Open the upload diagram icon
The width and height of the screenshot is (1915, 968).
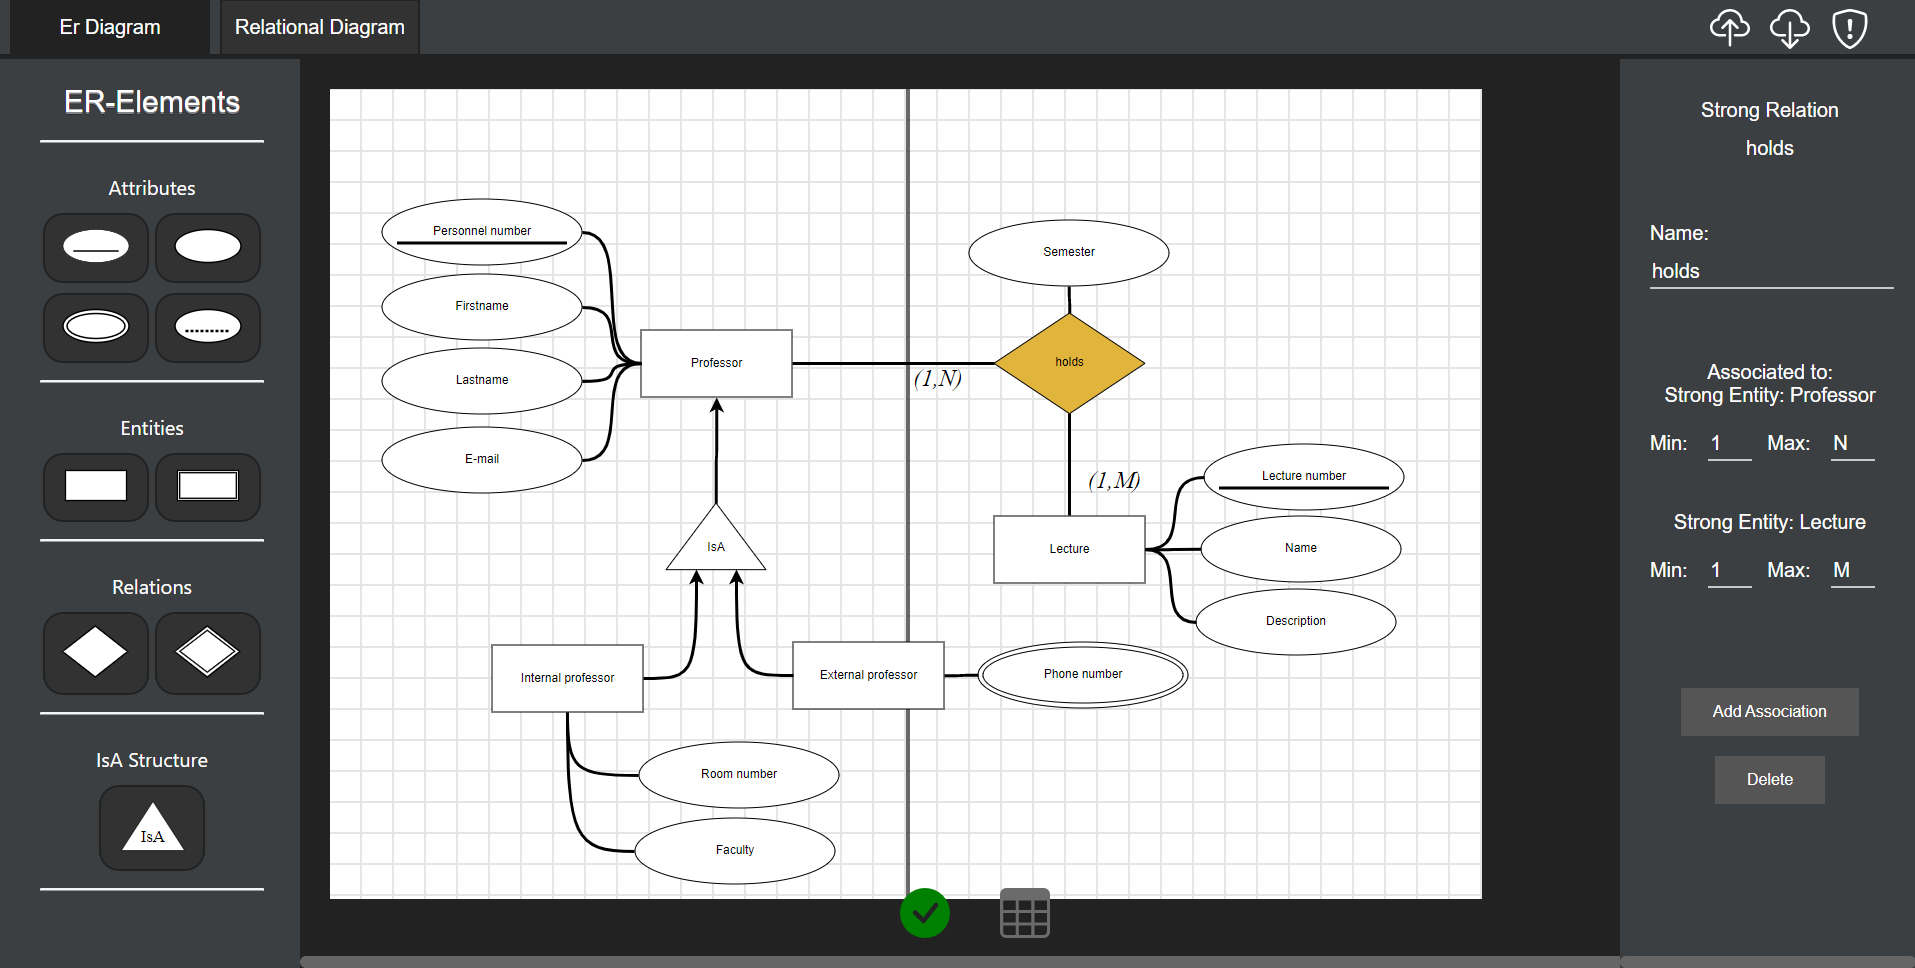click(1730, 27)
